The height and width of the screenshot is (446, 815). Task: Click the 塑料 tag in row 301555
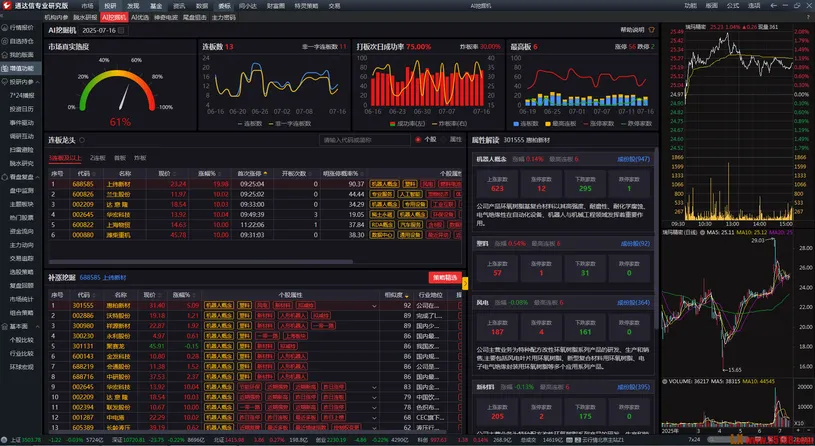coord(244,306)
